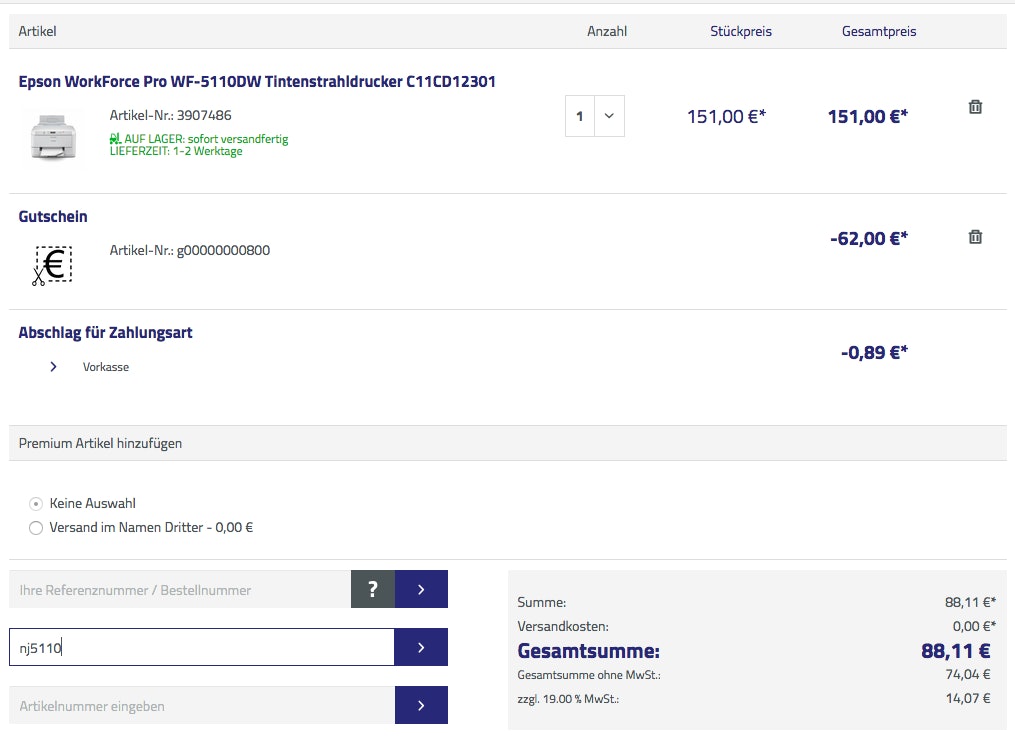Expand the Premium Artikel hinzufügen section
Screen dimensions: 1015x739
(x=100, y=443)
